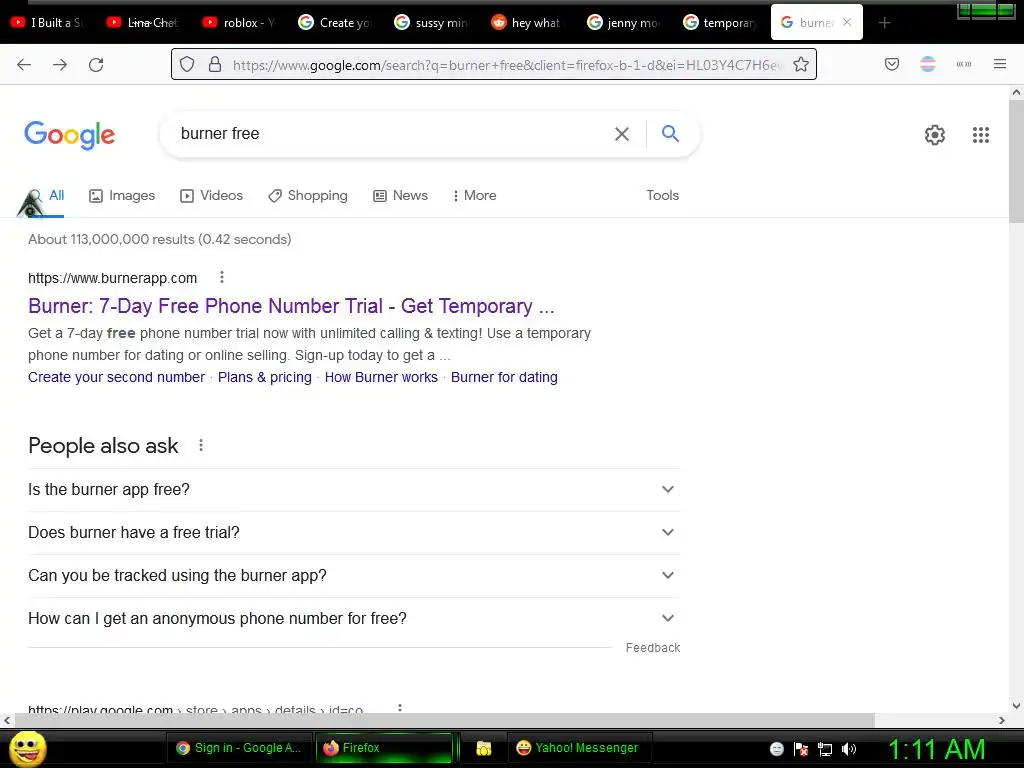Viewport: 1024px width, 768px height.
Task: Open options dots beside People also ask
Action: (201, 445)
